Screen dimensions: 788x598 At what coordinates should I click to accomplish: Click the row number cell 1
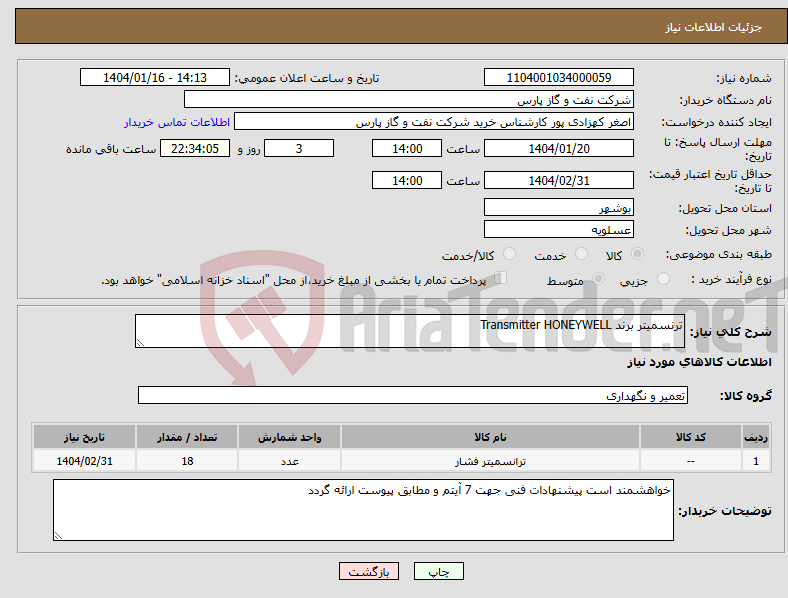tap(756, 461)
